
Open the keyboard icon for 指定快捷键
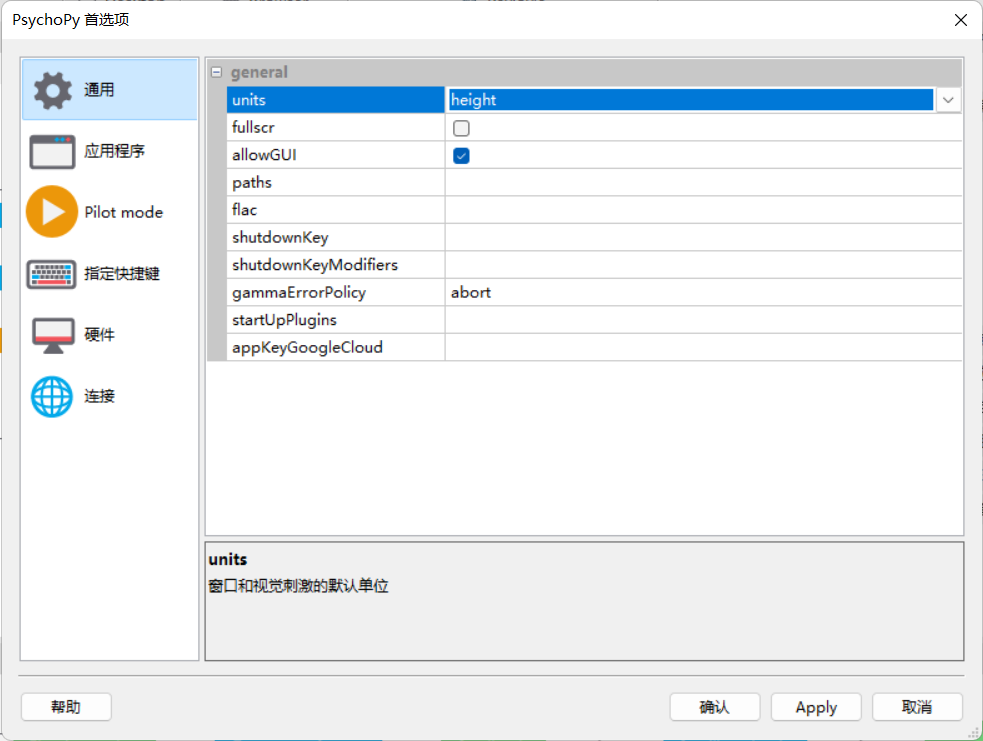51,274
